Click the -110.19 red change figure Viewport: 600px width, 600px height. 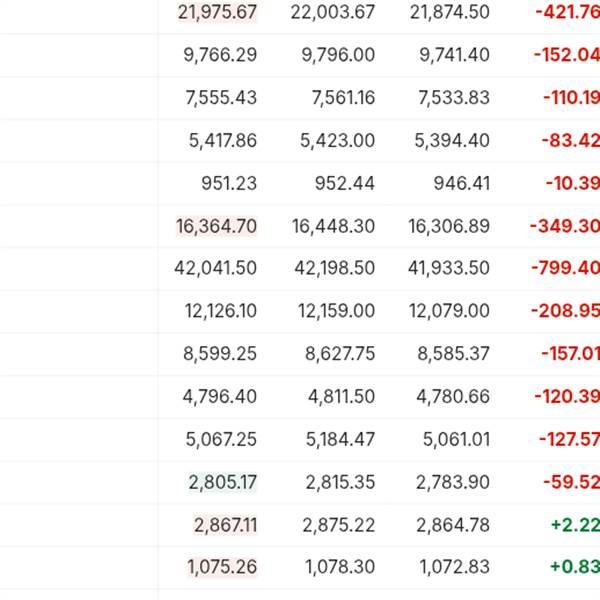tap(571, 98)
